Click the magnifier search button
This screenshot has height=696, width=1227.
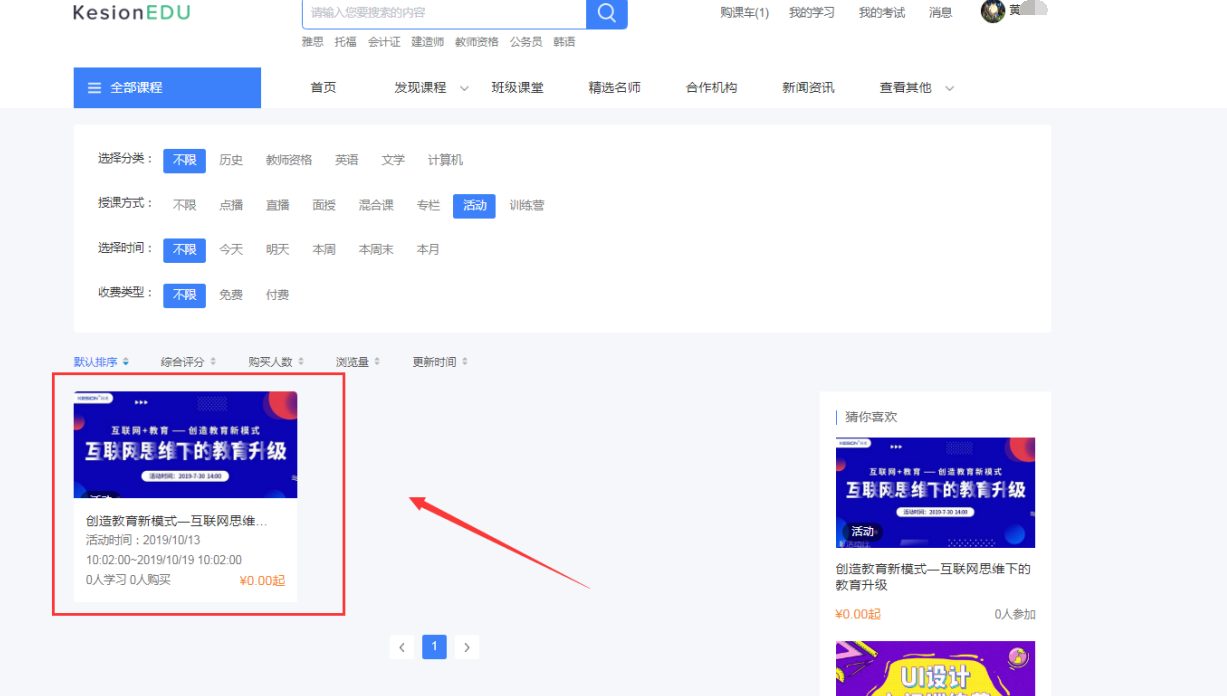point(606,13)
